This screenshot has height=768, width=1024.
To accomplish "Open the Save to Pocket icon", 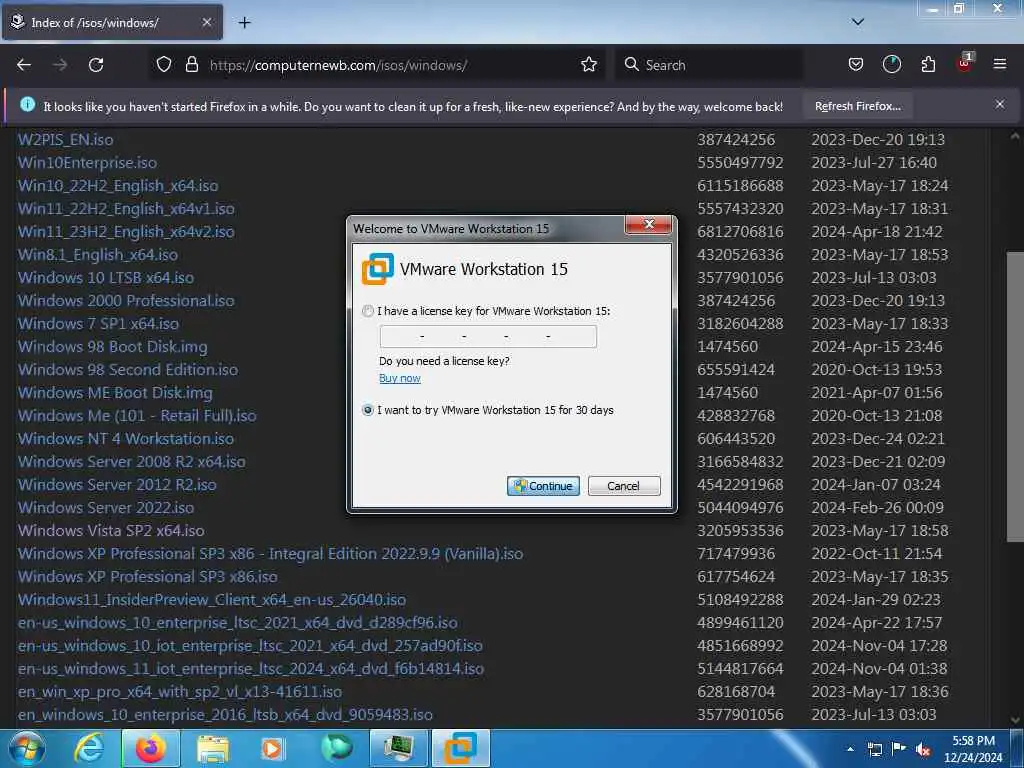I will coord(856,65).
